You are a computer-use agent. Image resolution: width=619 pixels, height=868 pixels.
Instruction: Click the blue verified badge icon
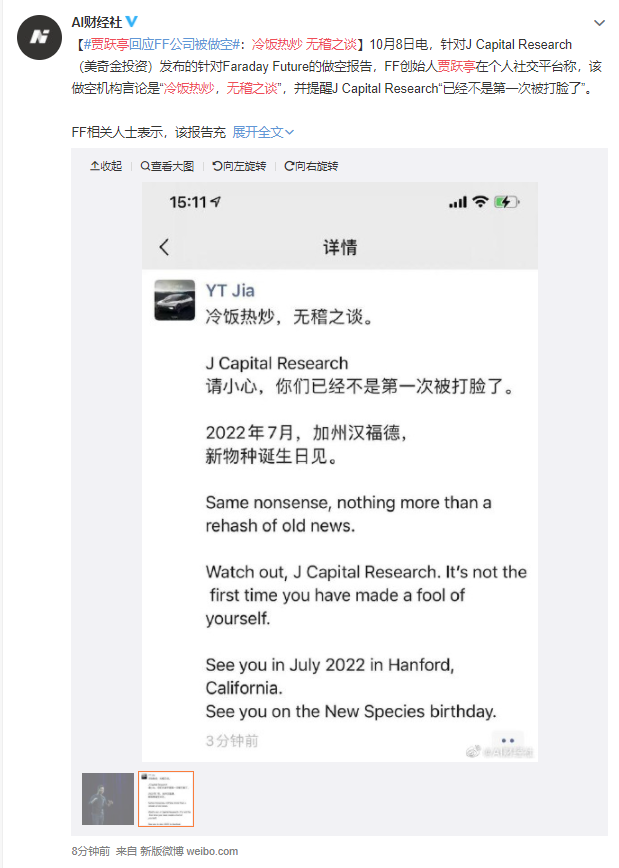tap(132, 22)
